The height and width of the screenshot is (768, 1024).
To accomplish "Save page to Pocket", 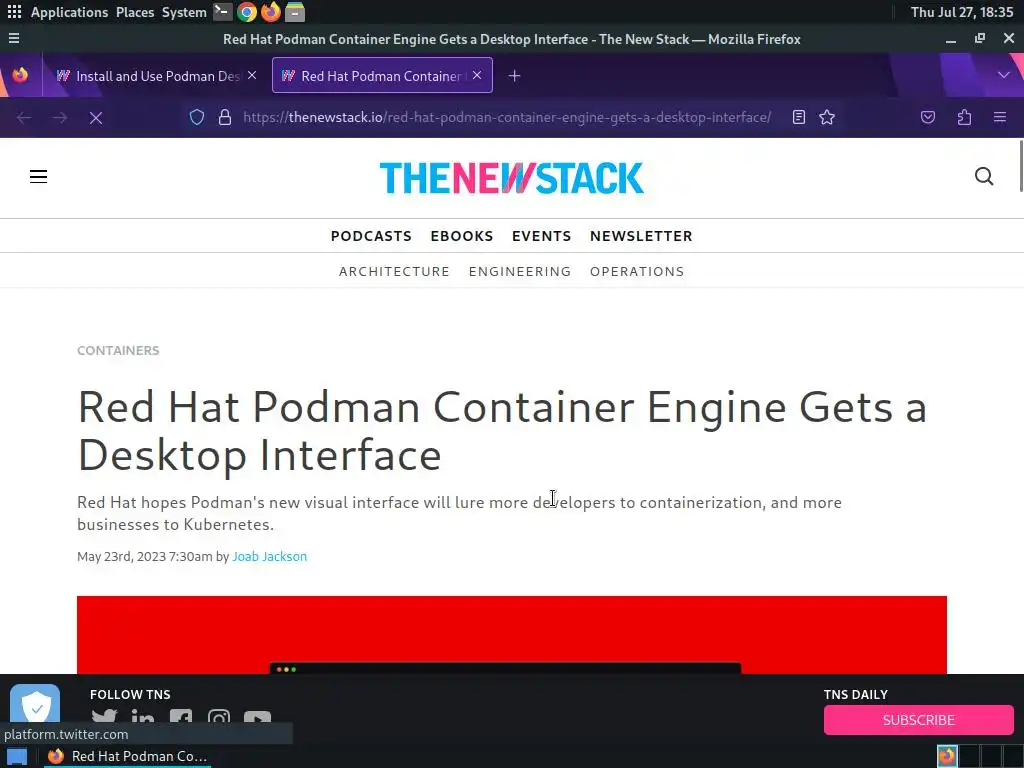I will [x=927, y=118].
